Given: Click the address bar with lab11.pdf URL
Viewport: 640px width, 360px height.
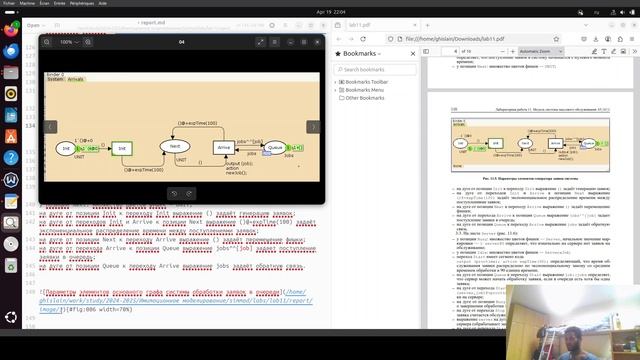Looking at the screenshot, I should 473,39.
